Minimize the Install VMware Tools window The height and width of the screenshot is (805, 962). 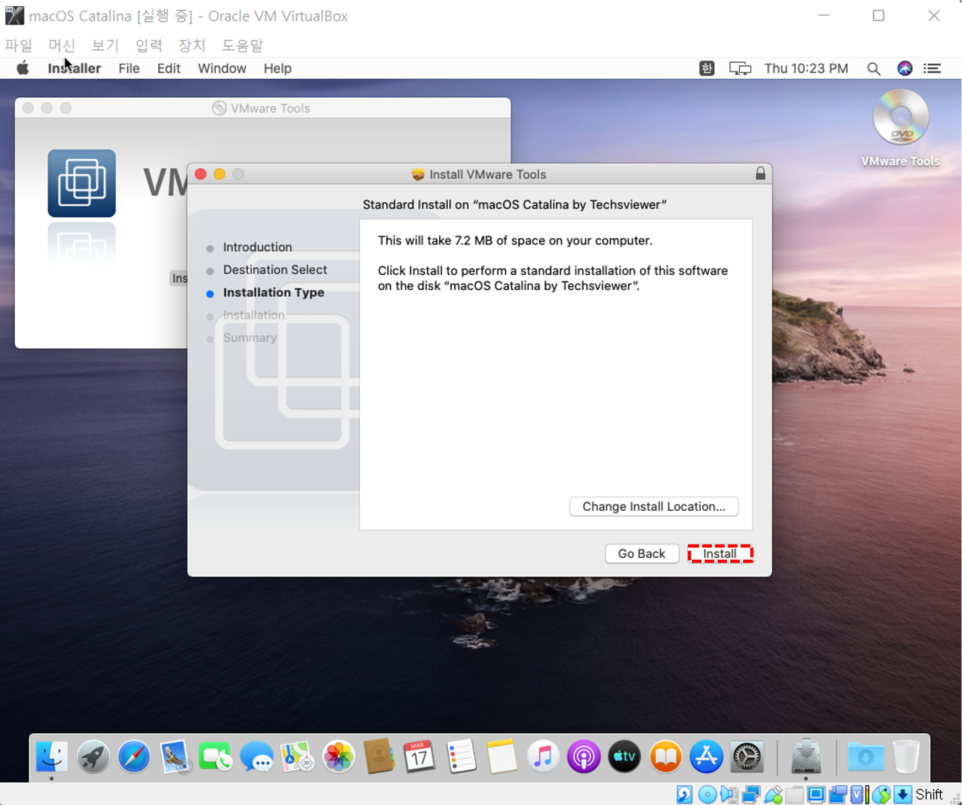click(219, 174)
